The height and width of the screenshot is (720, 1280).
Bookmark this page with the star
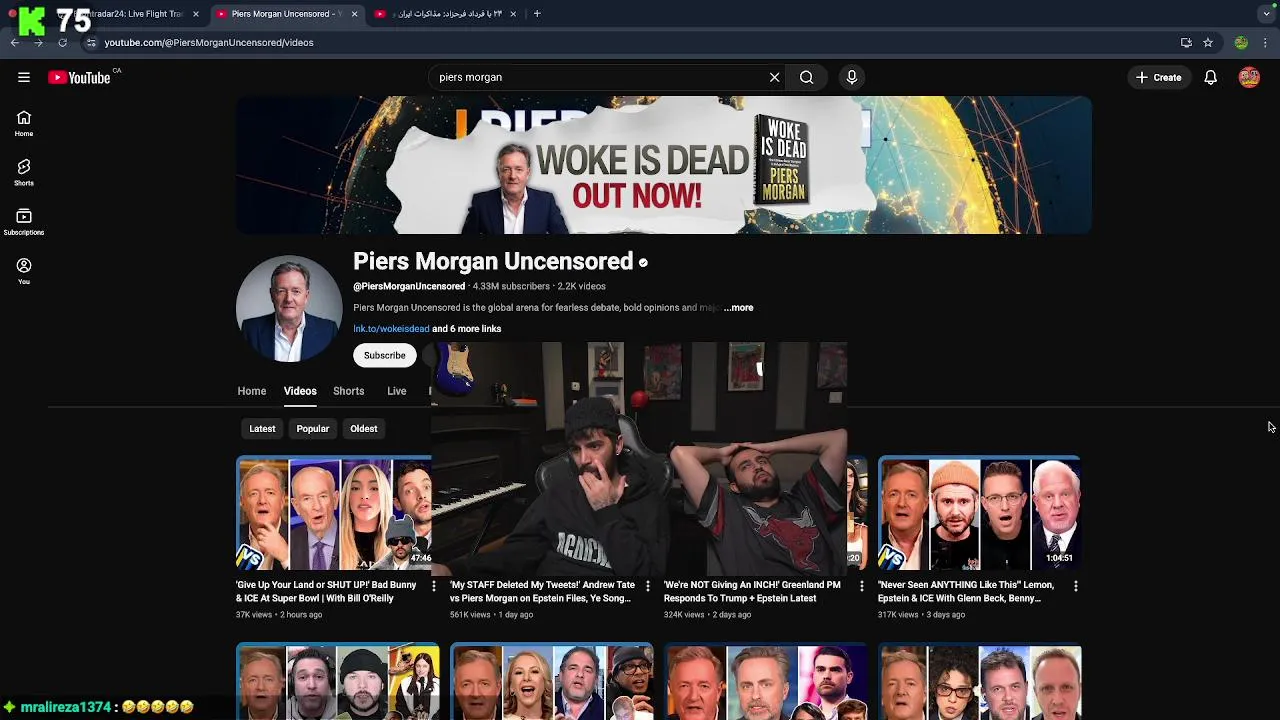pyautogui.click(x=1208, y=42)
